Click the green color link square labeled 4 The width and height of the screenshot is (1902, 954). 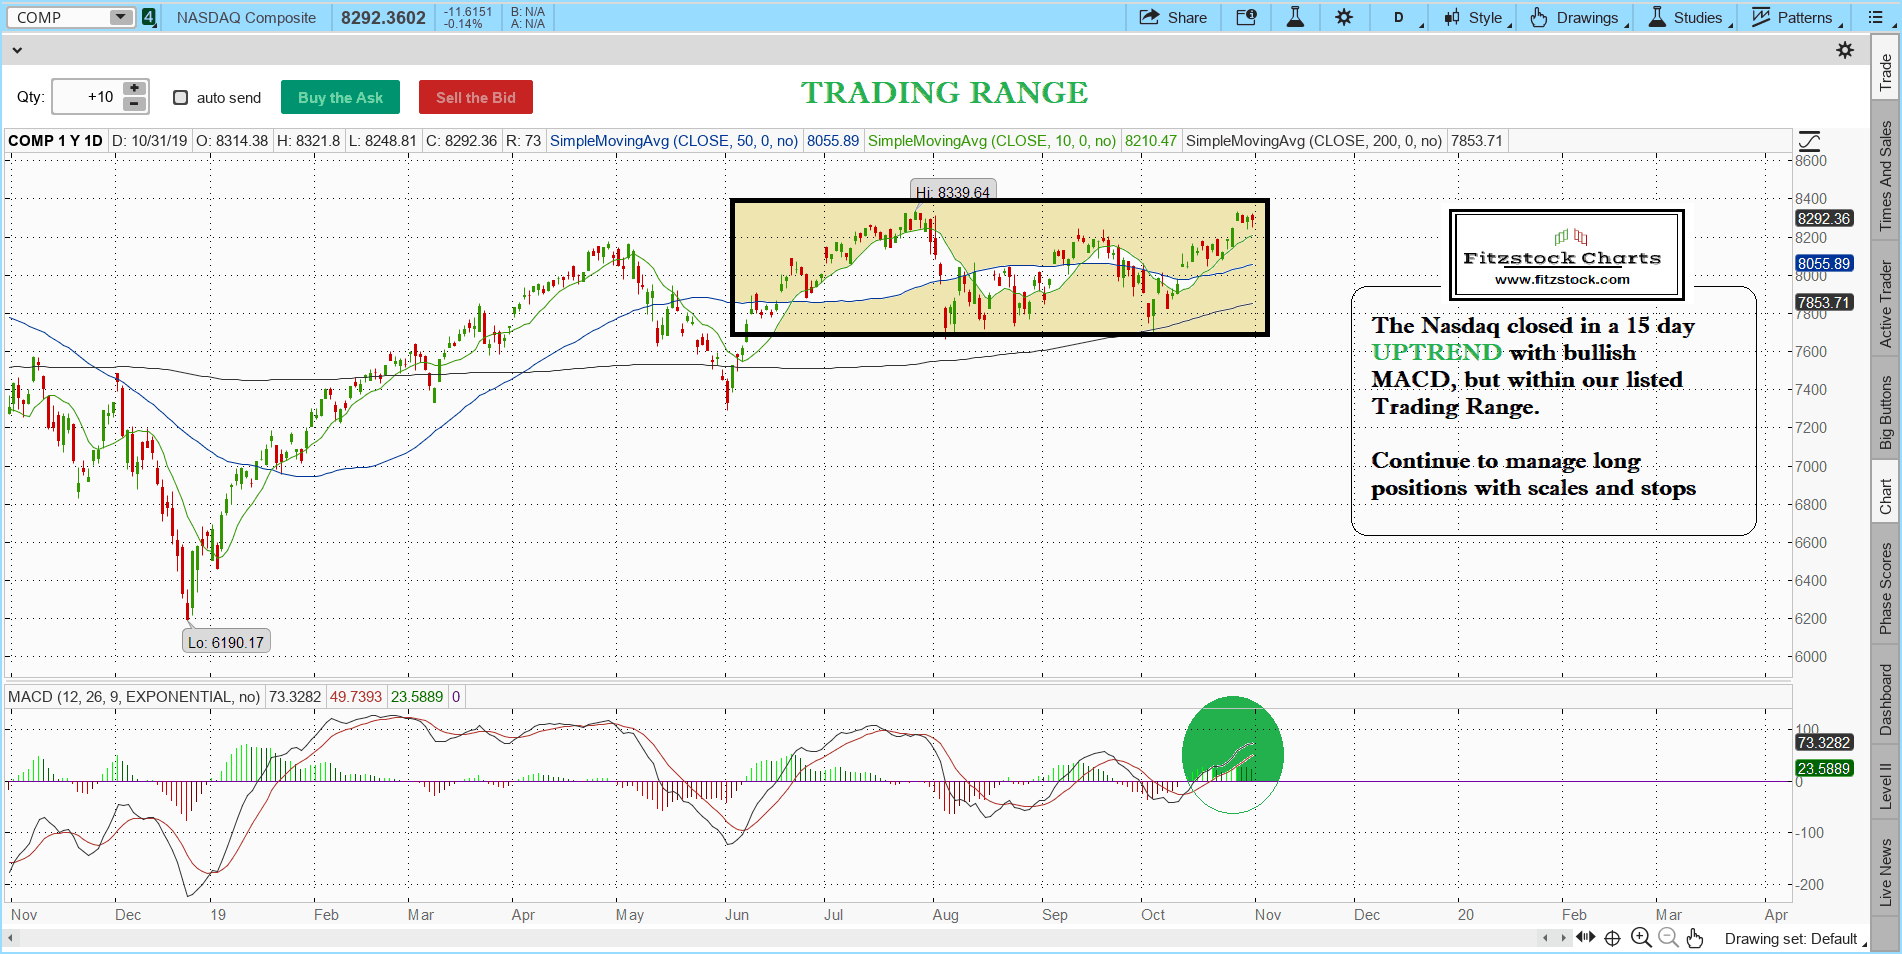[149, 17]
